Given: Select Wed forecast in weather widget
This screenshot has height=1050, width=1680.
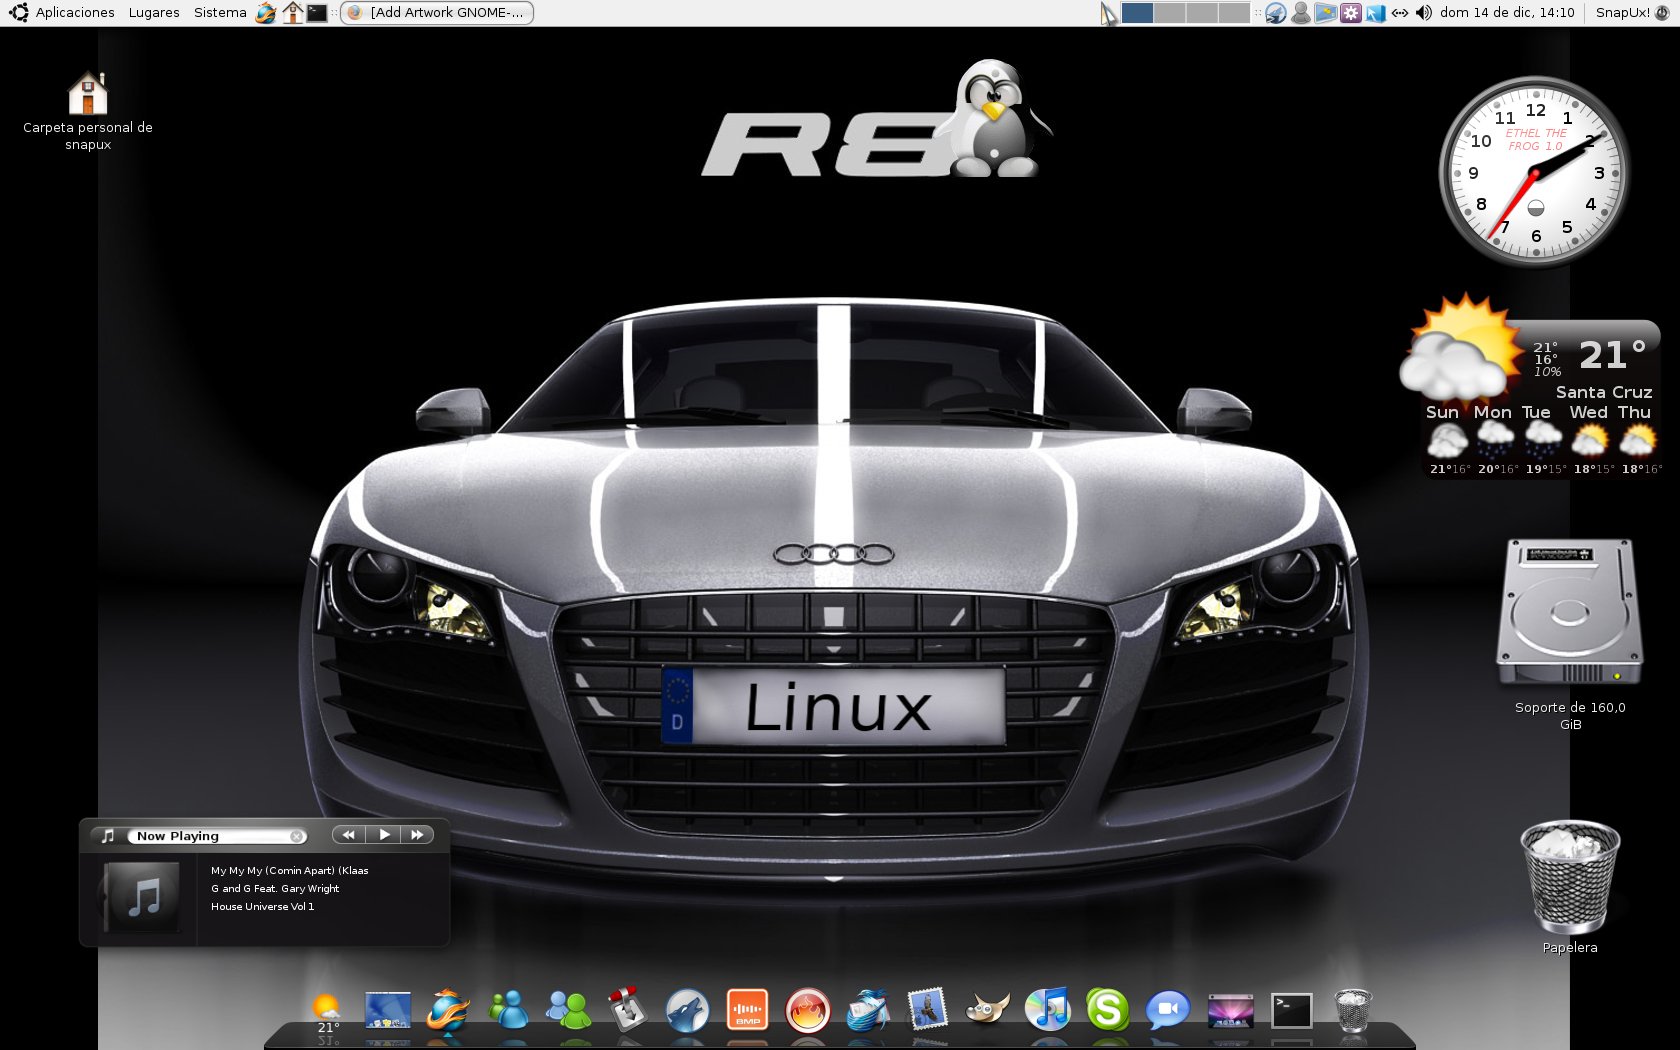Looking at the screenshot, I should click(x=1589, y=439).
